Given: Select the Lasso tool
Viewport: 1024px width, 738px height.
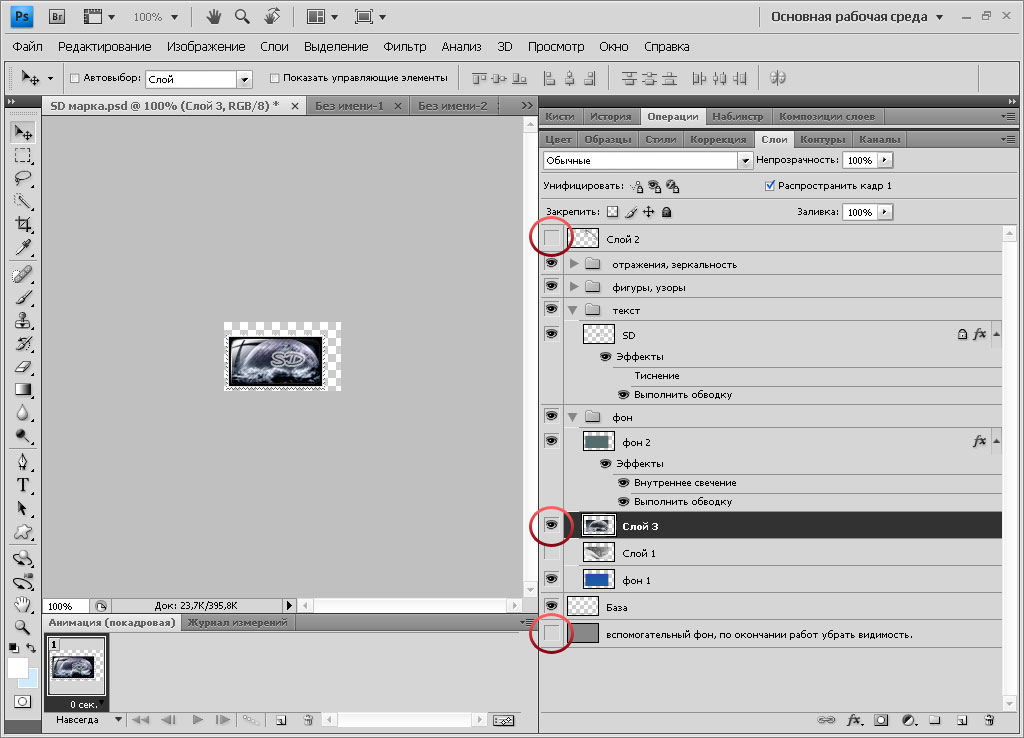Looking at the screenshot, I should pos(23,178).
